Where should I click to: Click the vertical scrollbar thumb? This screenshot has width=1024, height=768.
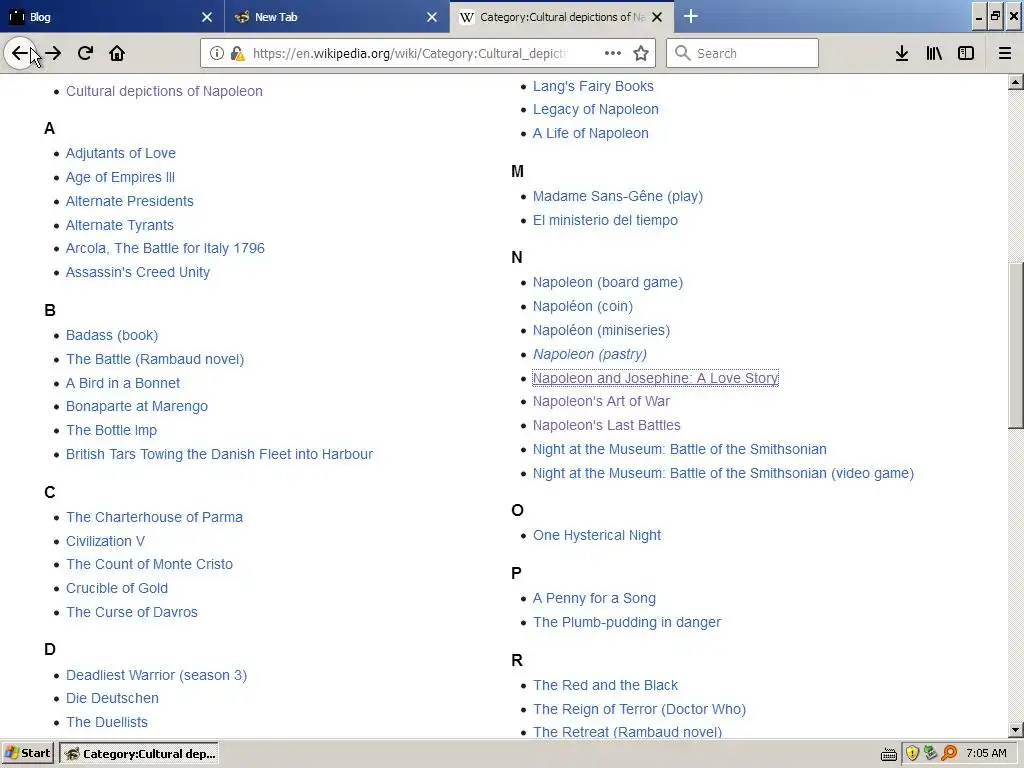pos(1016,345)
